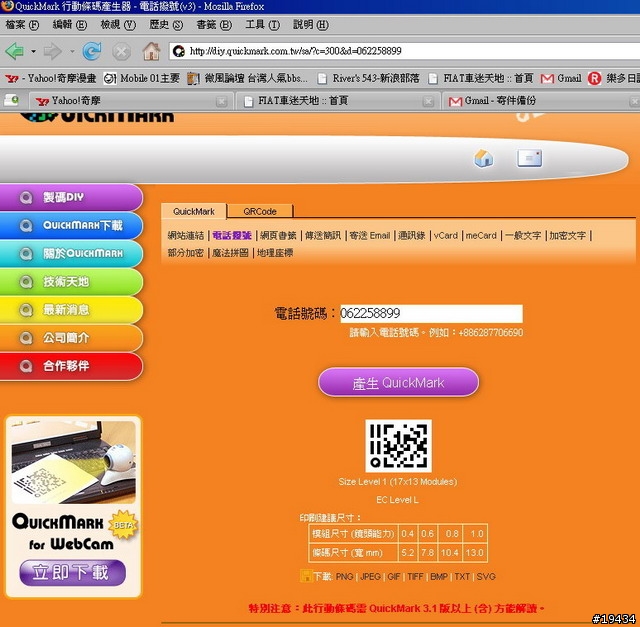640x627 pixels.
Task: Open the 工具 (T) menu
Action: 262,25
